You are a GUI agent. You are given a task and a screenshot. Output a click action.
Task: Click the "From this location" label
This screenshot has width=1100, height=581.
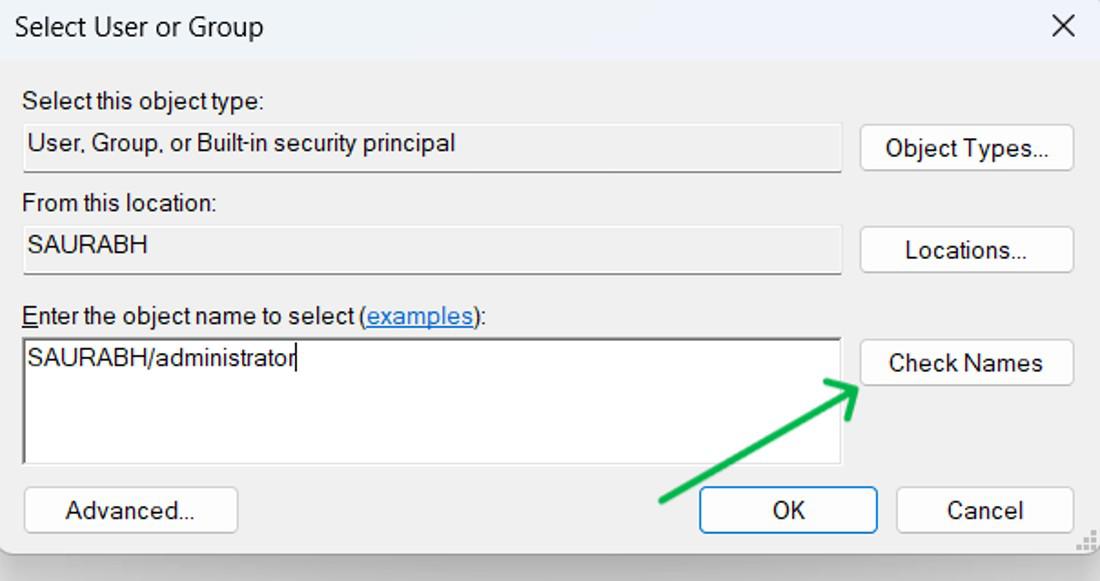pos(119,203)
